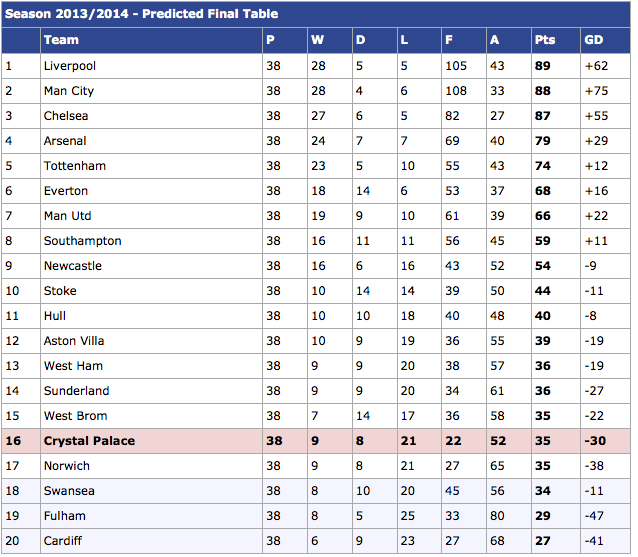Click Liverpool's 89 points value
Screen dimensions: 638x557
coord(545,66)
